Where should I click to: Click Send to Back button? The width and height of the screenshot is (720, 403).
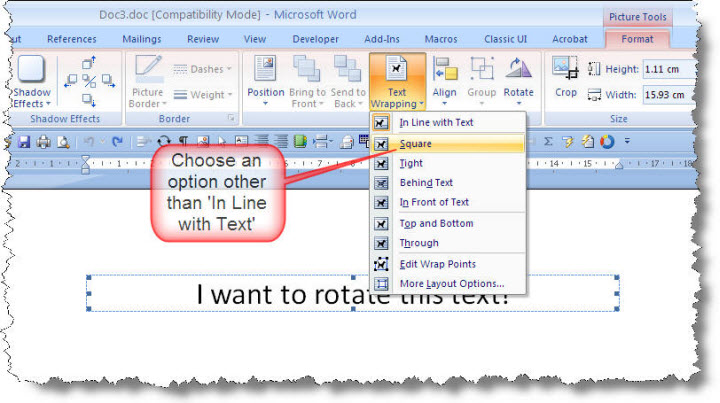click(x=348, y=82)
